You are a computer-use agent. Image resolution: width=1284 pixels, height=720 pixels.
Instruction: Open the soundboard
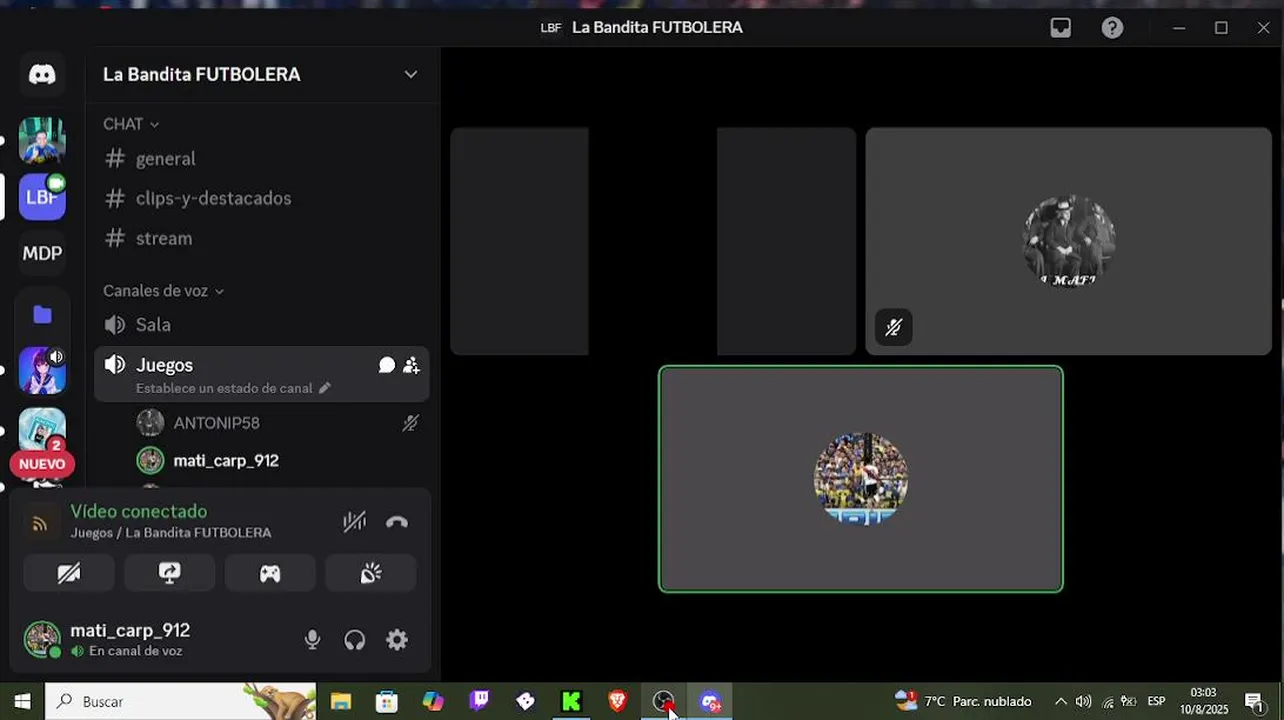[x=371, y=573]
